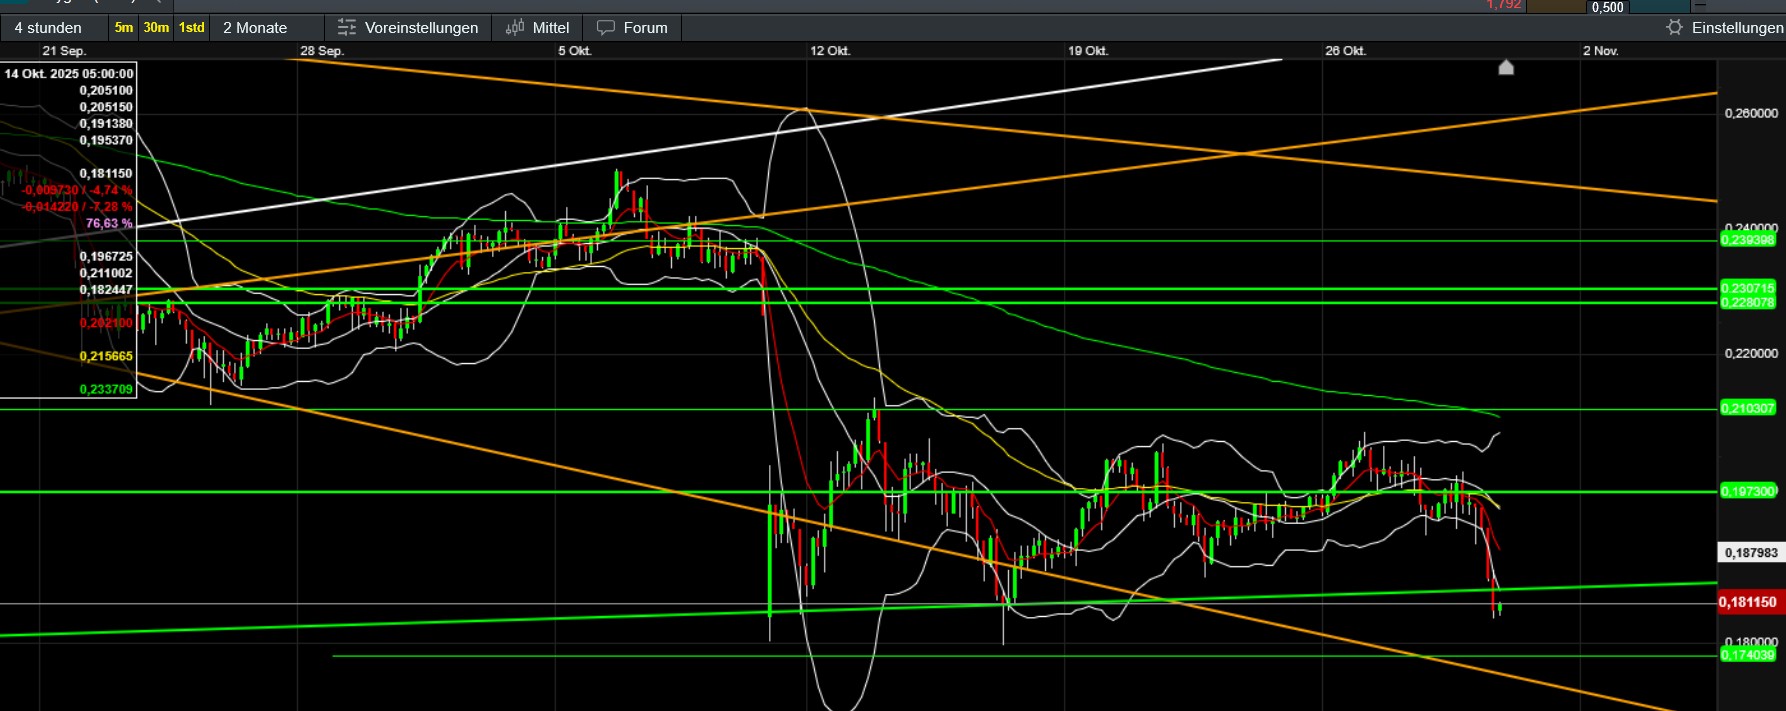The height and width of the screenshot is (711, 1786).
Task: Open the Voreinstellungen sliders icon
Action: [x=346, y=28]
